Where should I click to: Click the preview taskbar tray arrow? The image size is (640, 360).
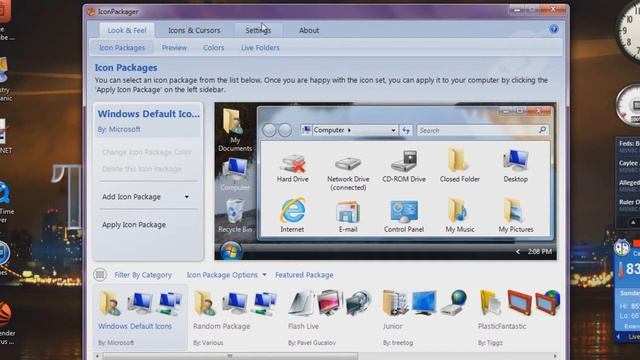point(518,251)
